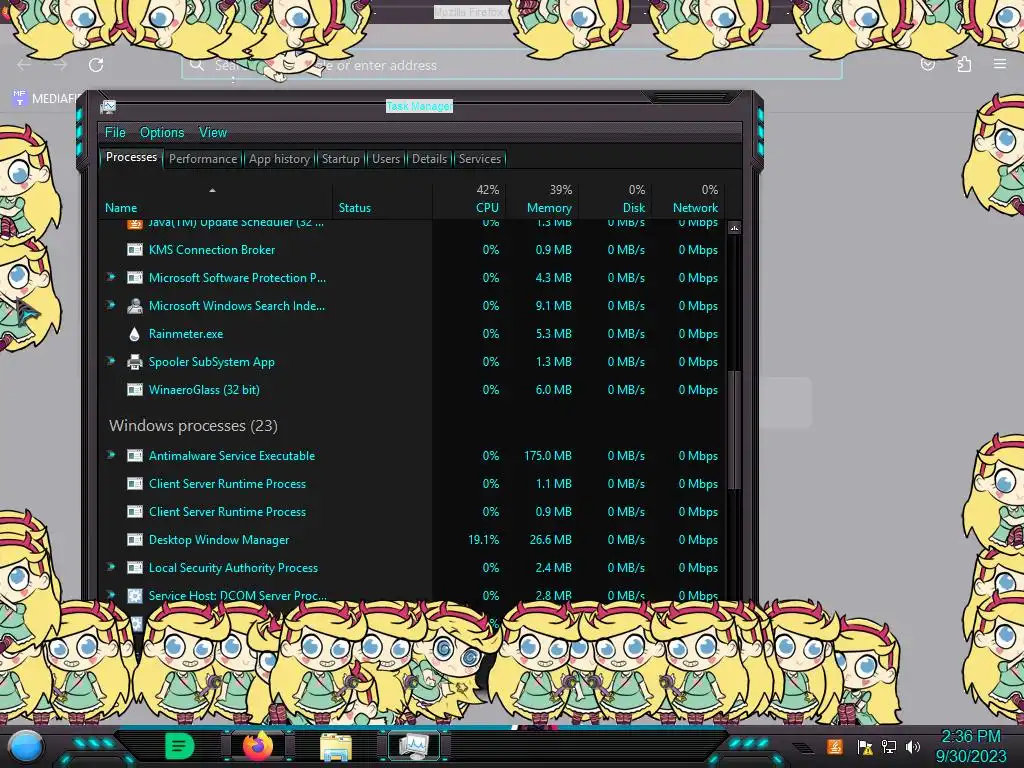Viewport: 1024px width, 768px height.
Task: Click the Spooler SubSystem printer icon
Action: [x=135, y=362]
